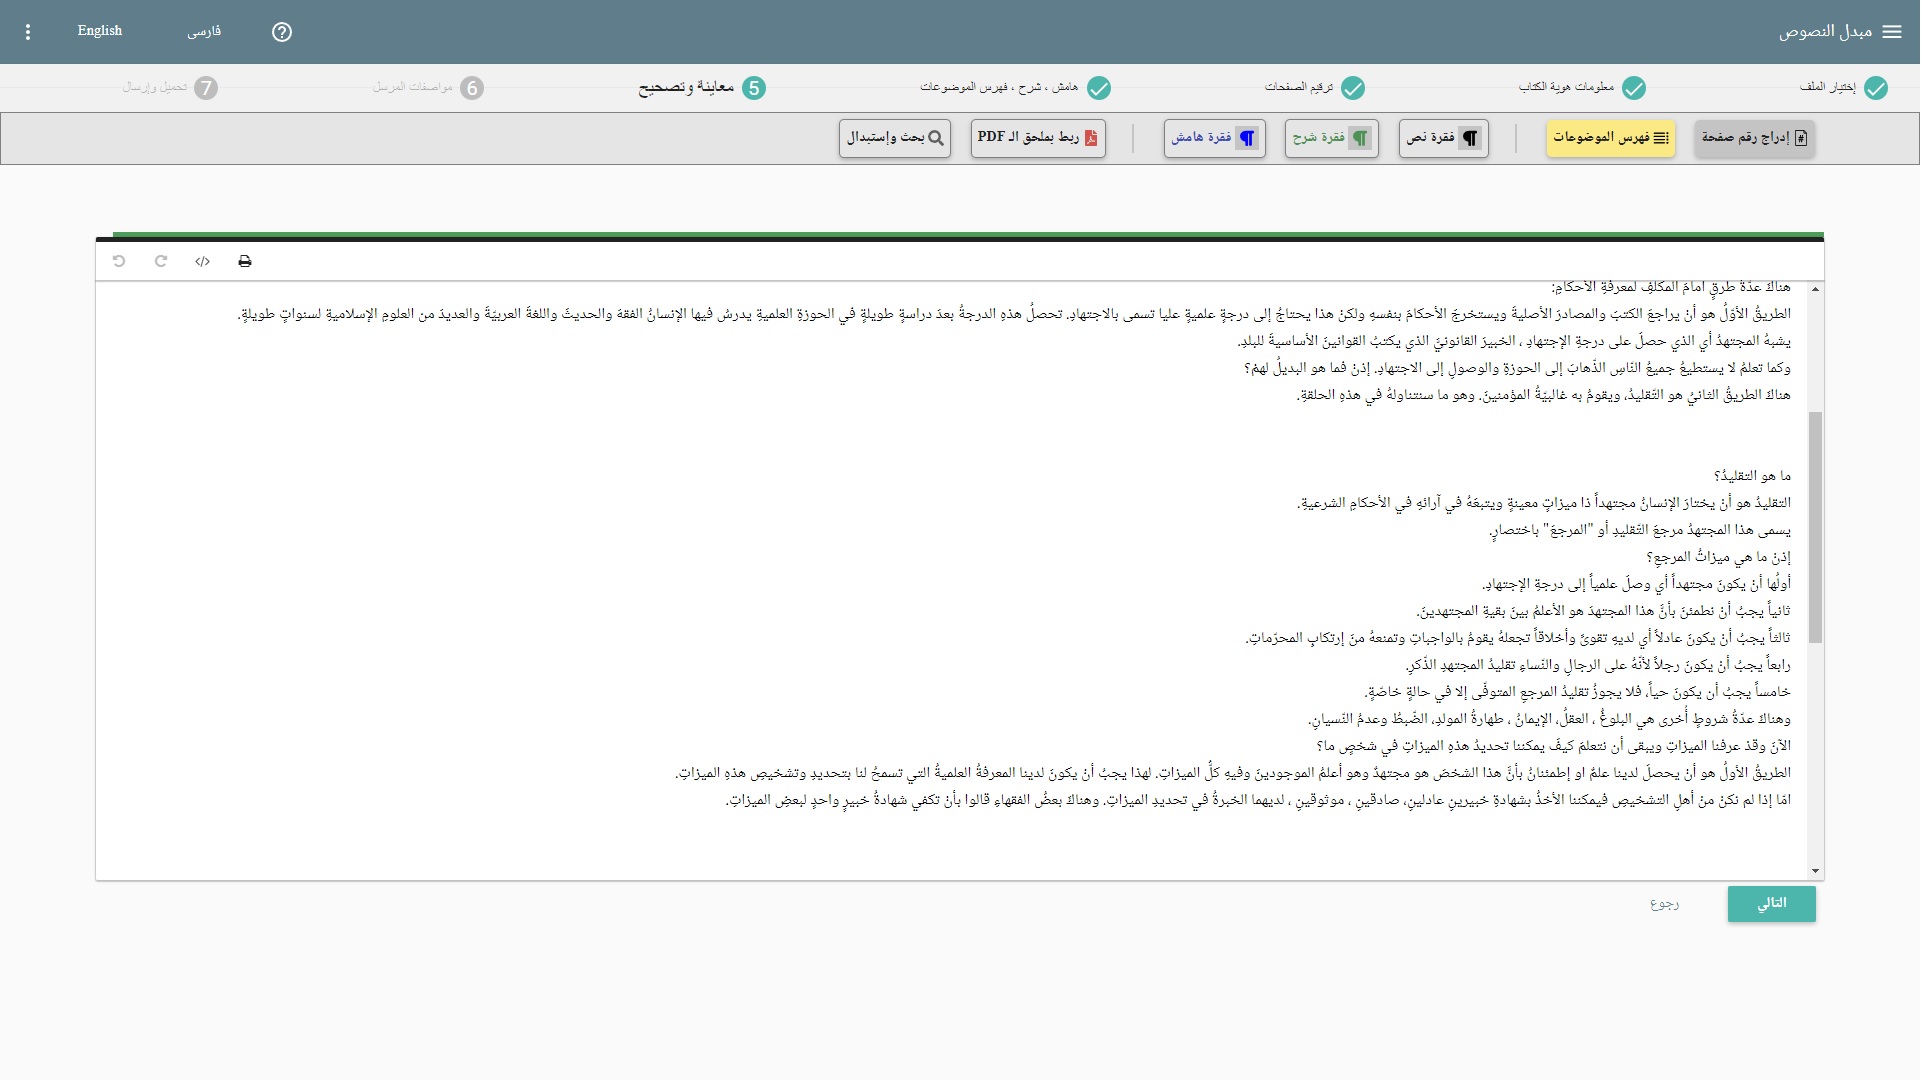Viewport: 1922px width, 1080px height.
Task: Click the redo icon in editor toolbar
Action: click(161, 262)
